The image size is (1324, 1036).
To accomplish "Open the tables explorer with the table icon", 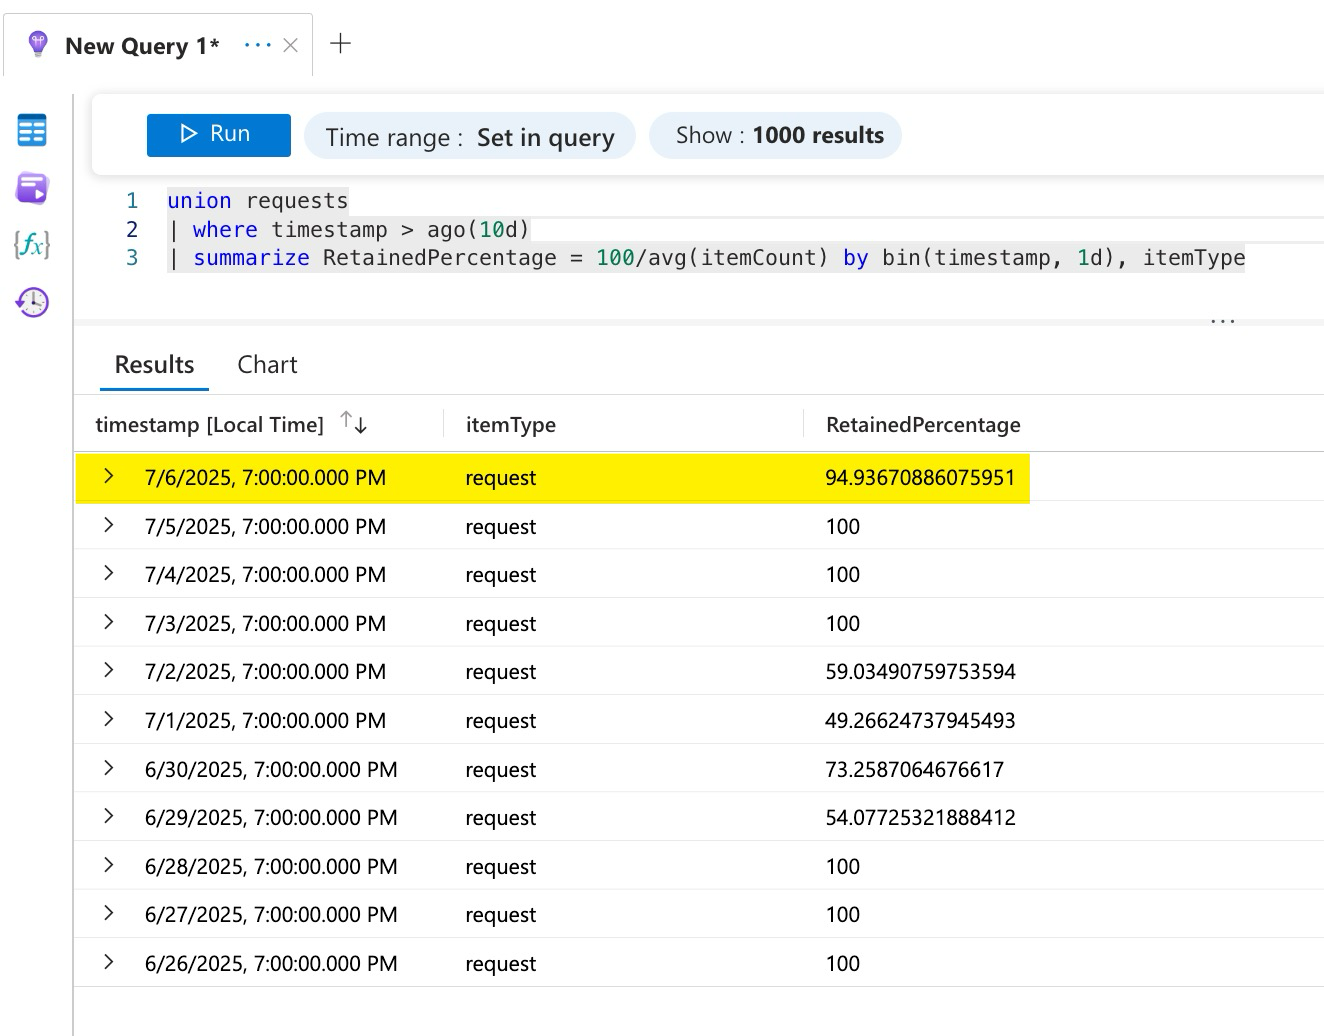I will pyautogui.click(x=31, y=130).
